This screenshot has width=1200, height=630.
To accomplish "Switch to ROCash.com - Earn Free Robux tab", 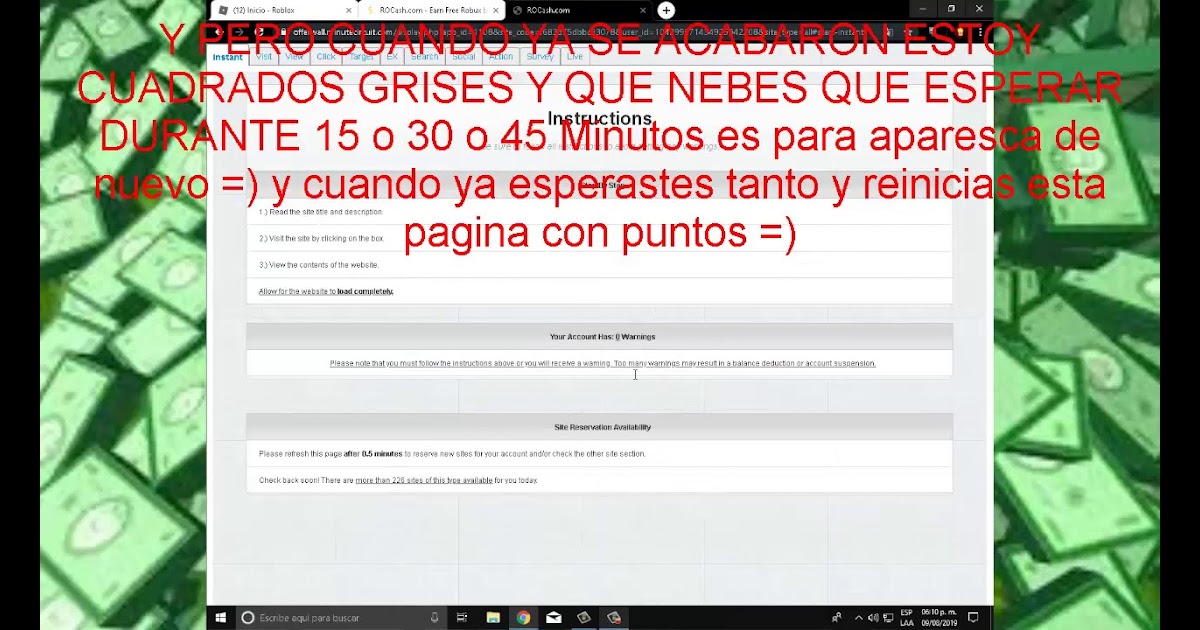I will 434,10.
